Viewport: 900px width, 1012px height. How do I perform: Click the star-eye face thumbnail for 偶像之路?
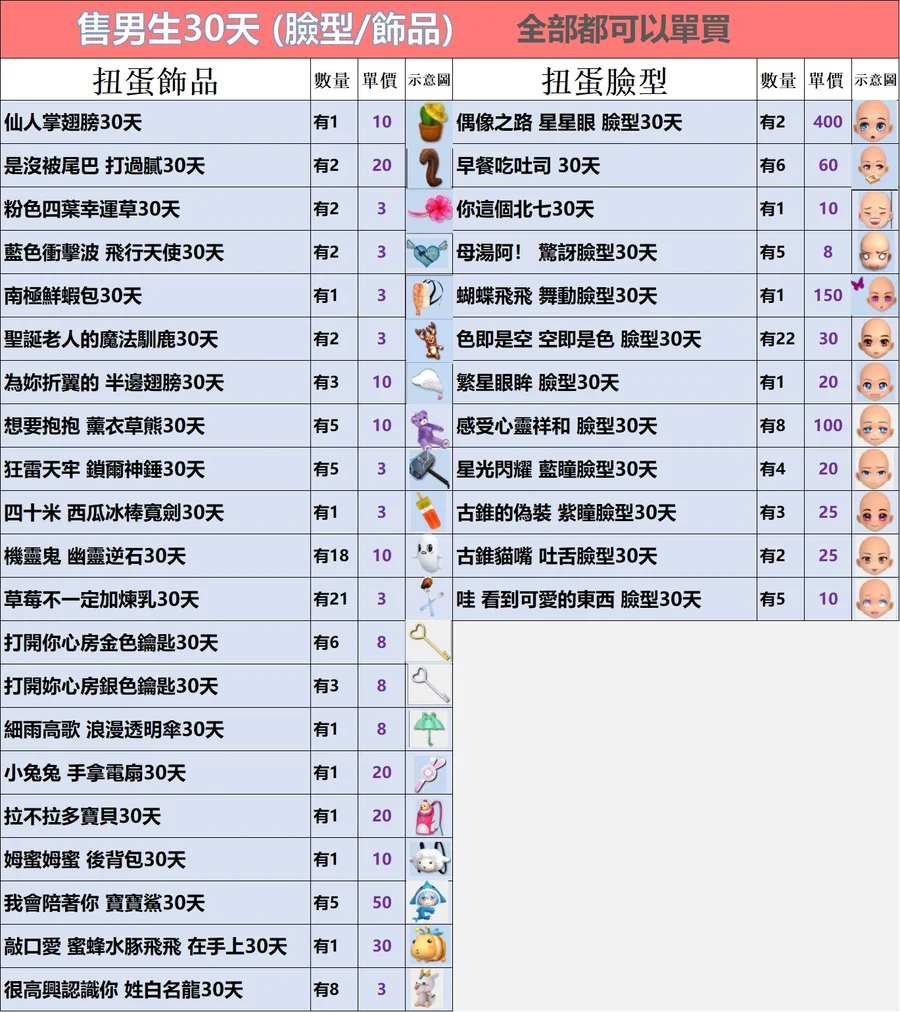(875, 123)
